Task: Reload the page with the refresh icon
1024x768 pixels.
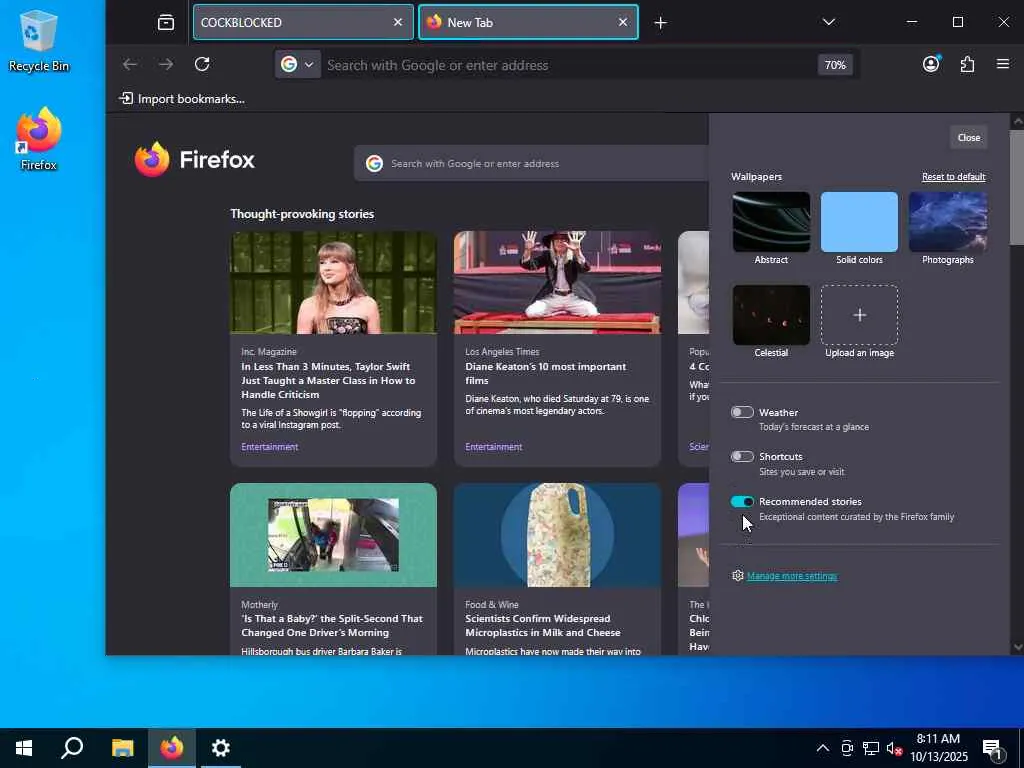Action: 202,64
